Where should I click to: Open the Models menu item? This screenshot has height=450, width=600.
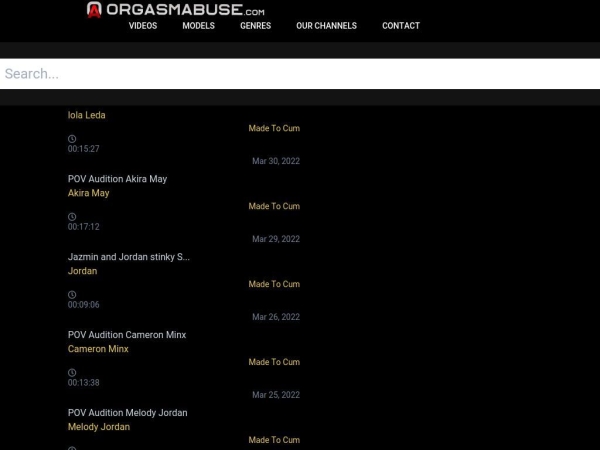tap(198, 26)
